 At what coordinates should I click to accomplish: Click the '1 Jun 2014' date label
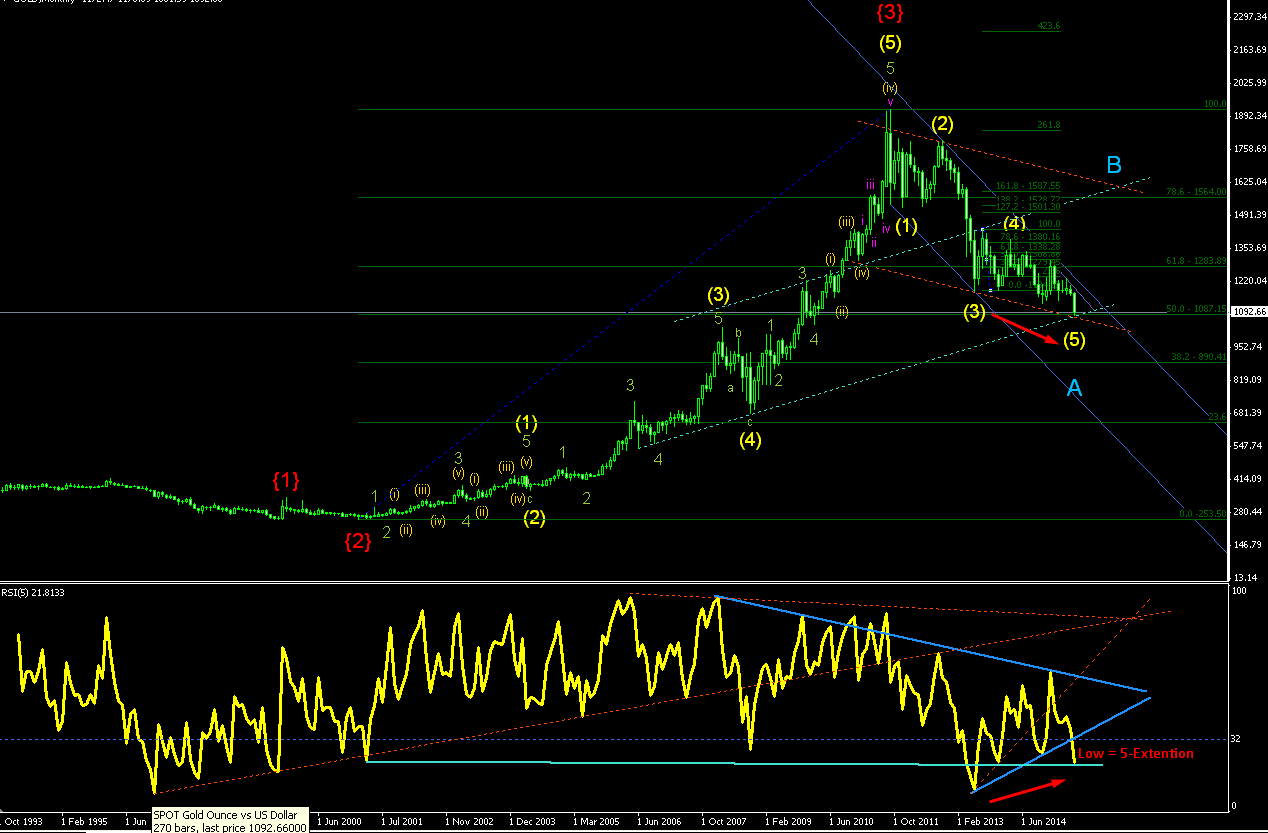pos(1044,820)
